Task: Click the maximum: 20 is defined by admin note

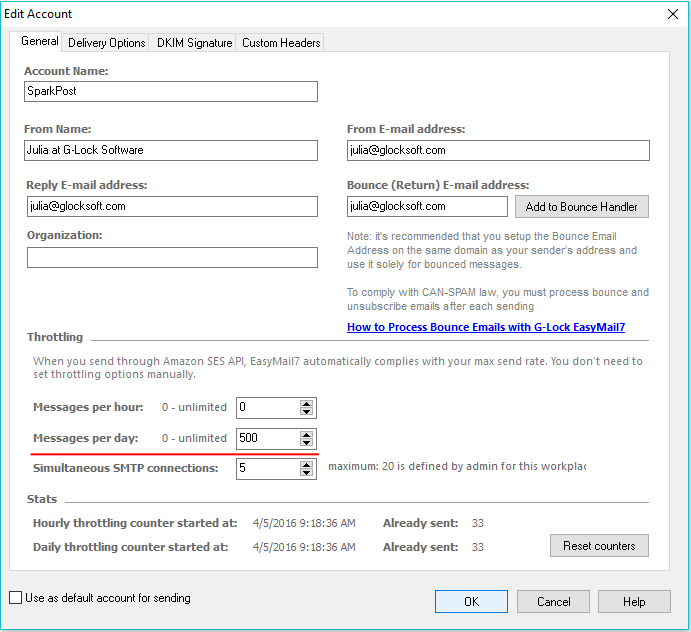Action: pos(457,466)
